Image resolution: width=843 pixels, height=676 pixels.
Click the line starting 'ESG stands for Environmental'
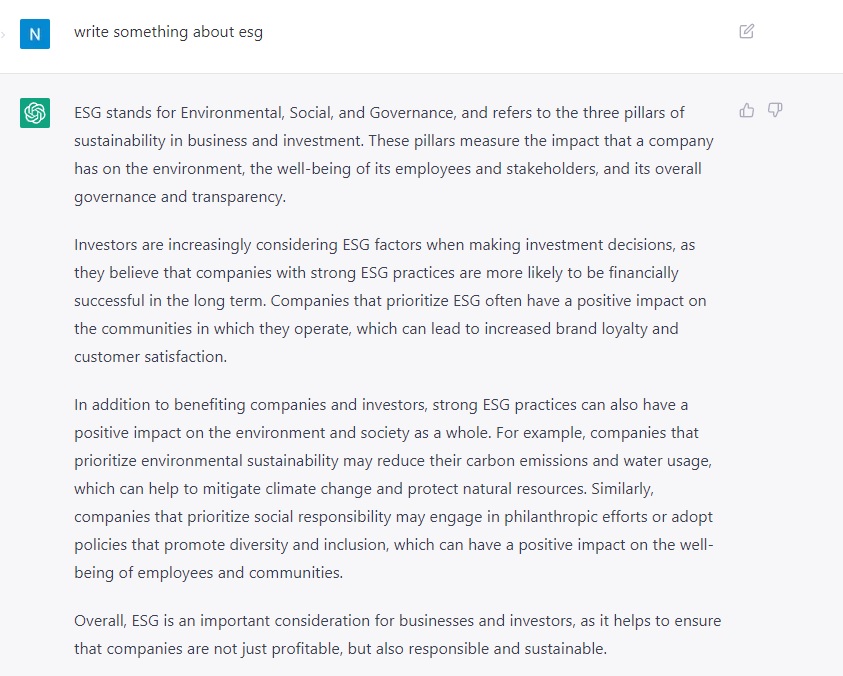pos(379,113)
